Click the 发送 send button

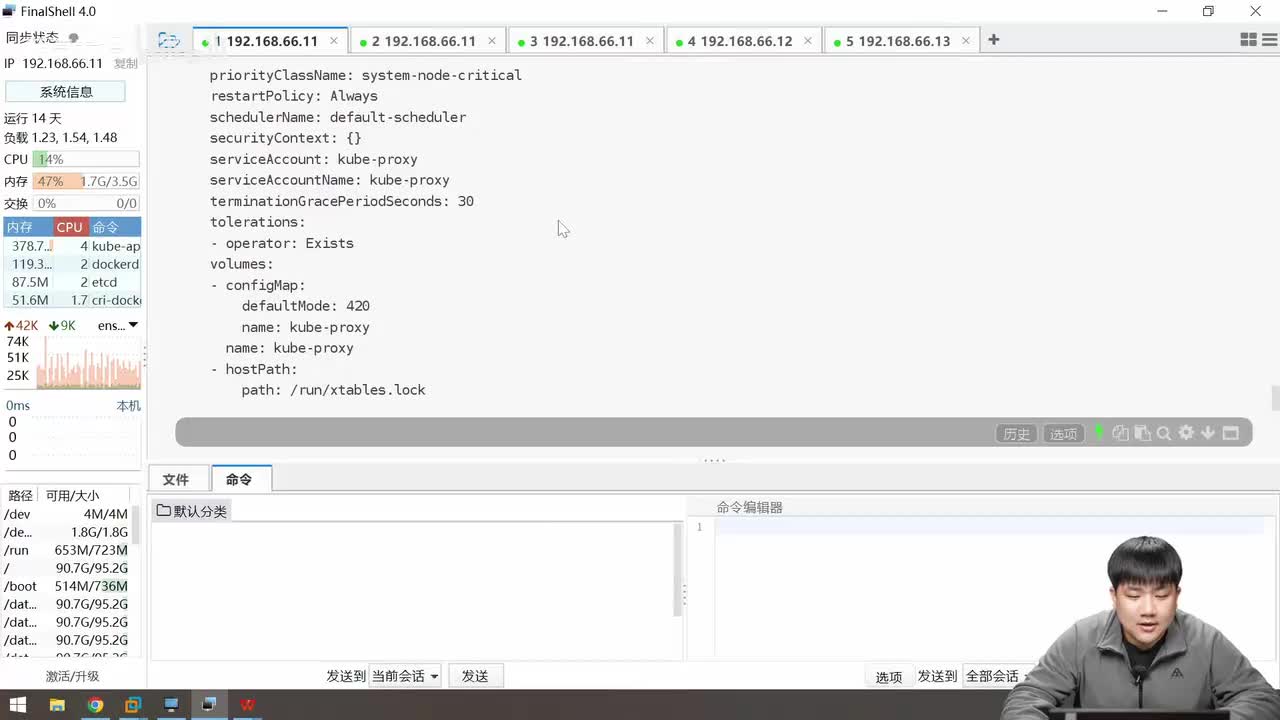click(x=475, y=676)
